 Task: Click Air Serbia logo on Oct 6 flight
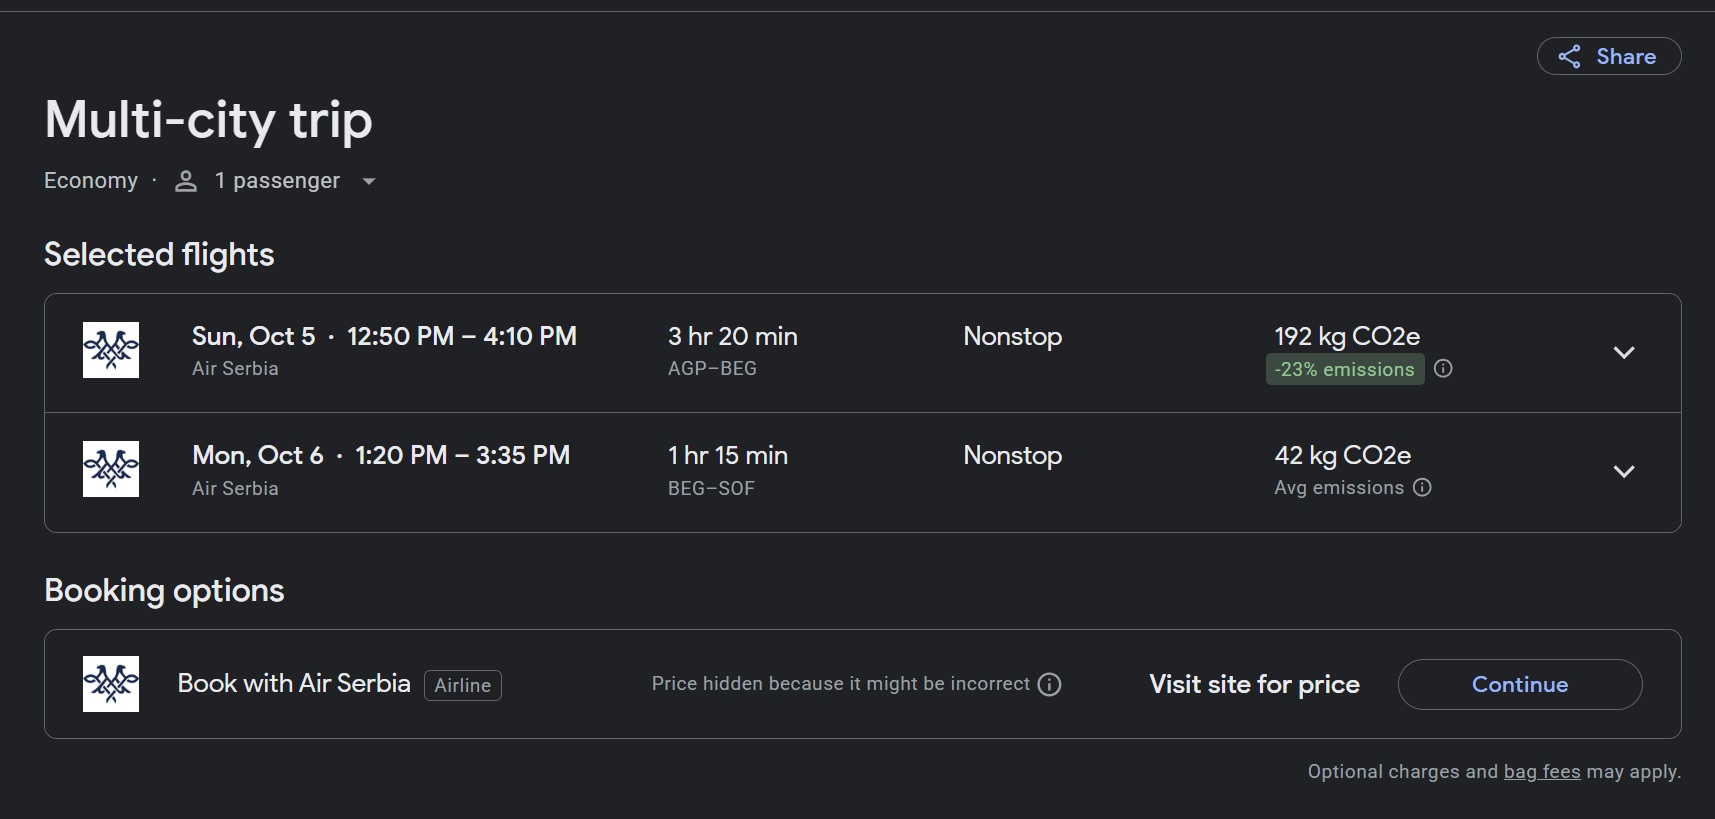[x=111, y=469]
